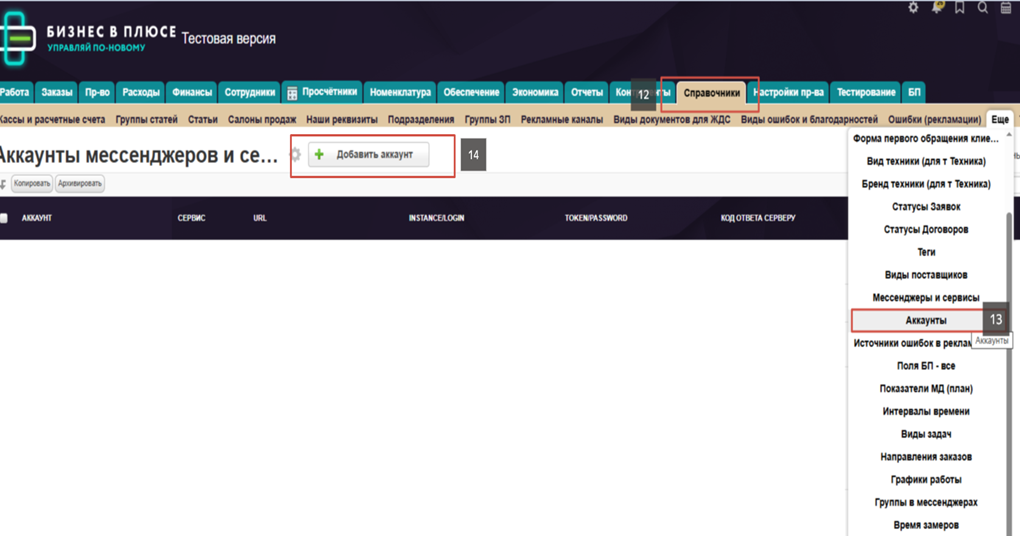
Task: Open Салоны продаж submenu link
Action: (262, 119)
